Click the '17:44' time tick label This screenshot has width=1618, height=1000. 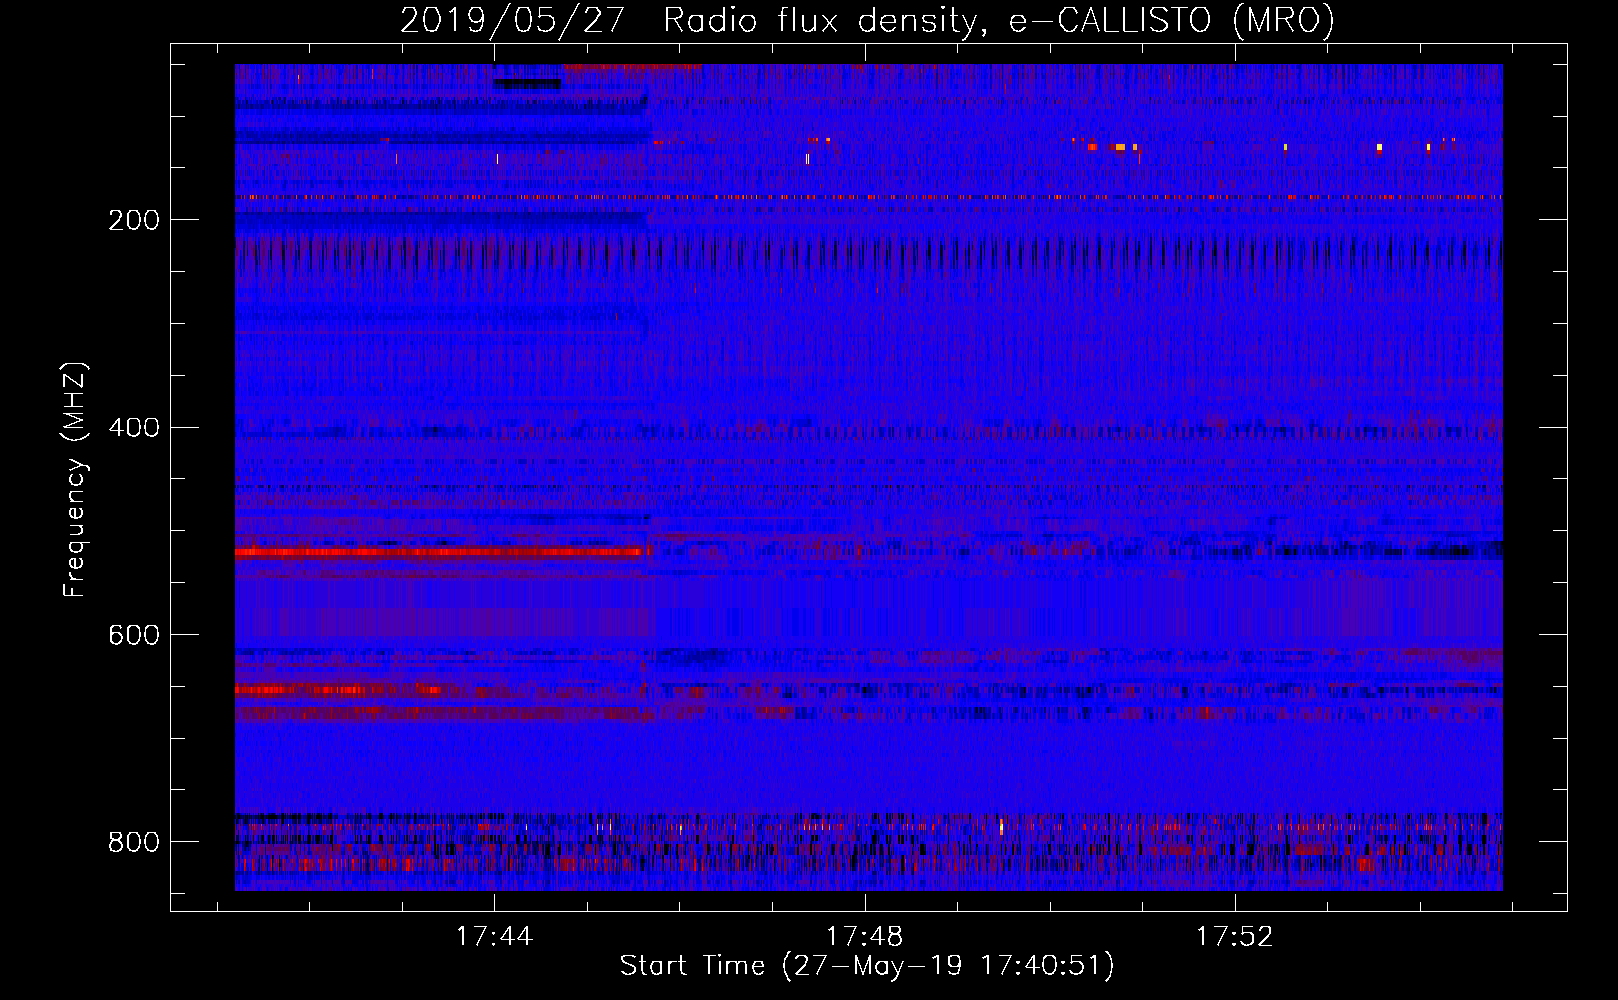click(x=494, y=937)
